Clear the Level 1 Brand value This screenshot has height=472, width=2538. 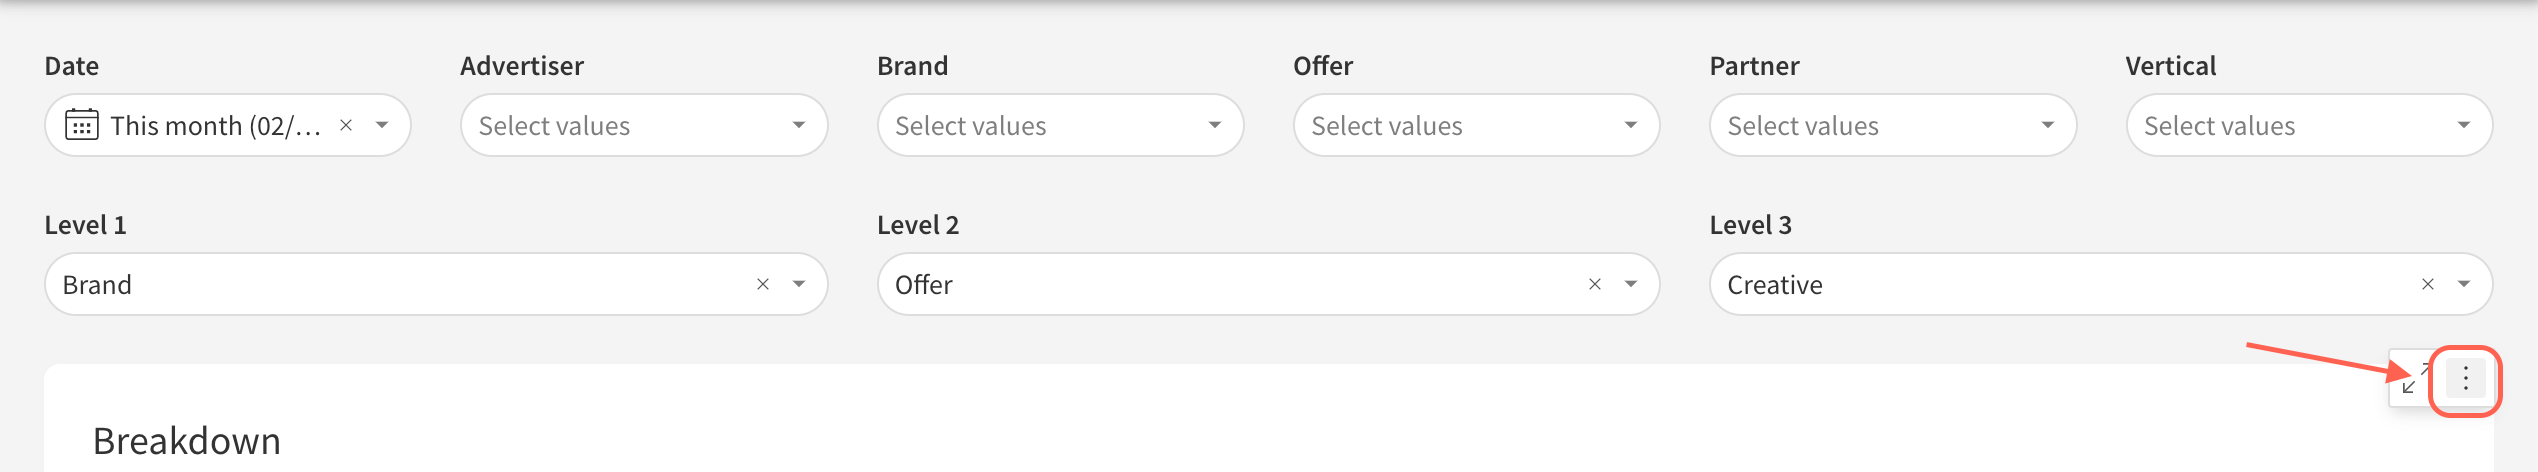pos(763,285)
